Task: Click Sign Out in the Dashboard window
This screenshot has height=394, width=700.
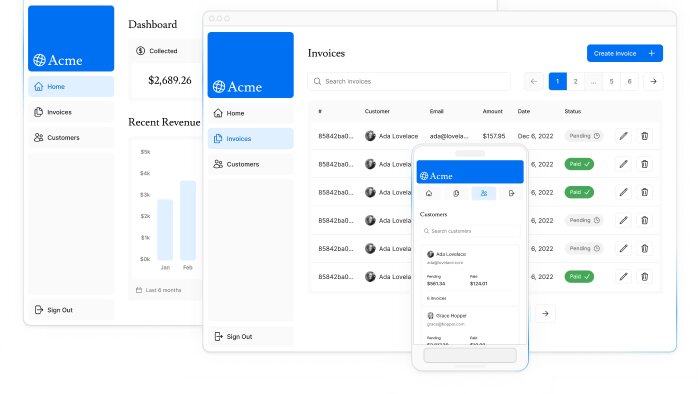Action: point(71,310)
